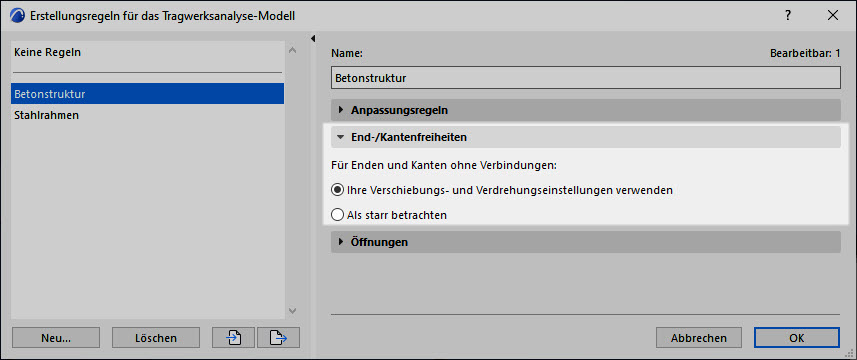Screen dimensions: 857x360
Task: Click the Neu... button
Action: point(56,338)
